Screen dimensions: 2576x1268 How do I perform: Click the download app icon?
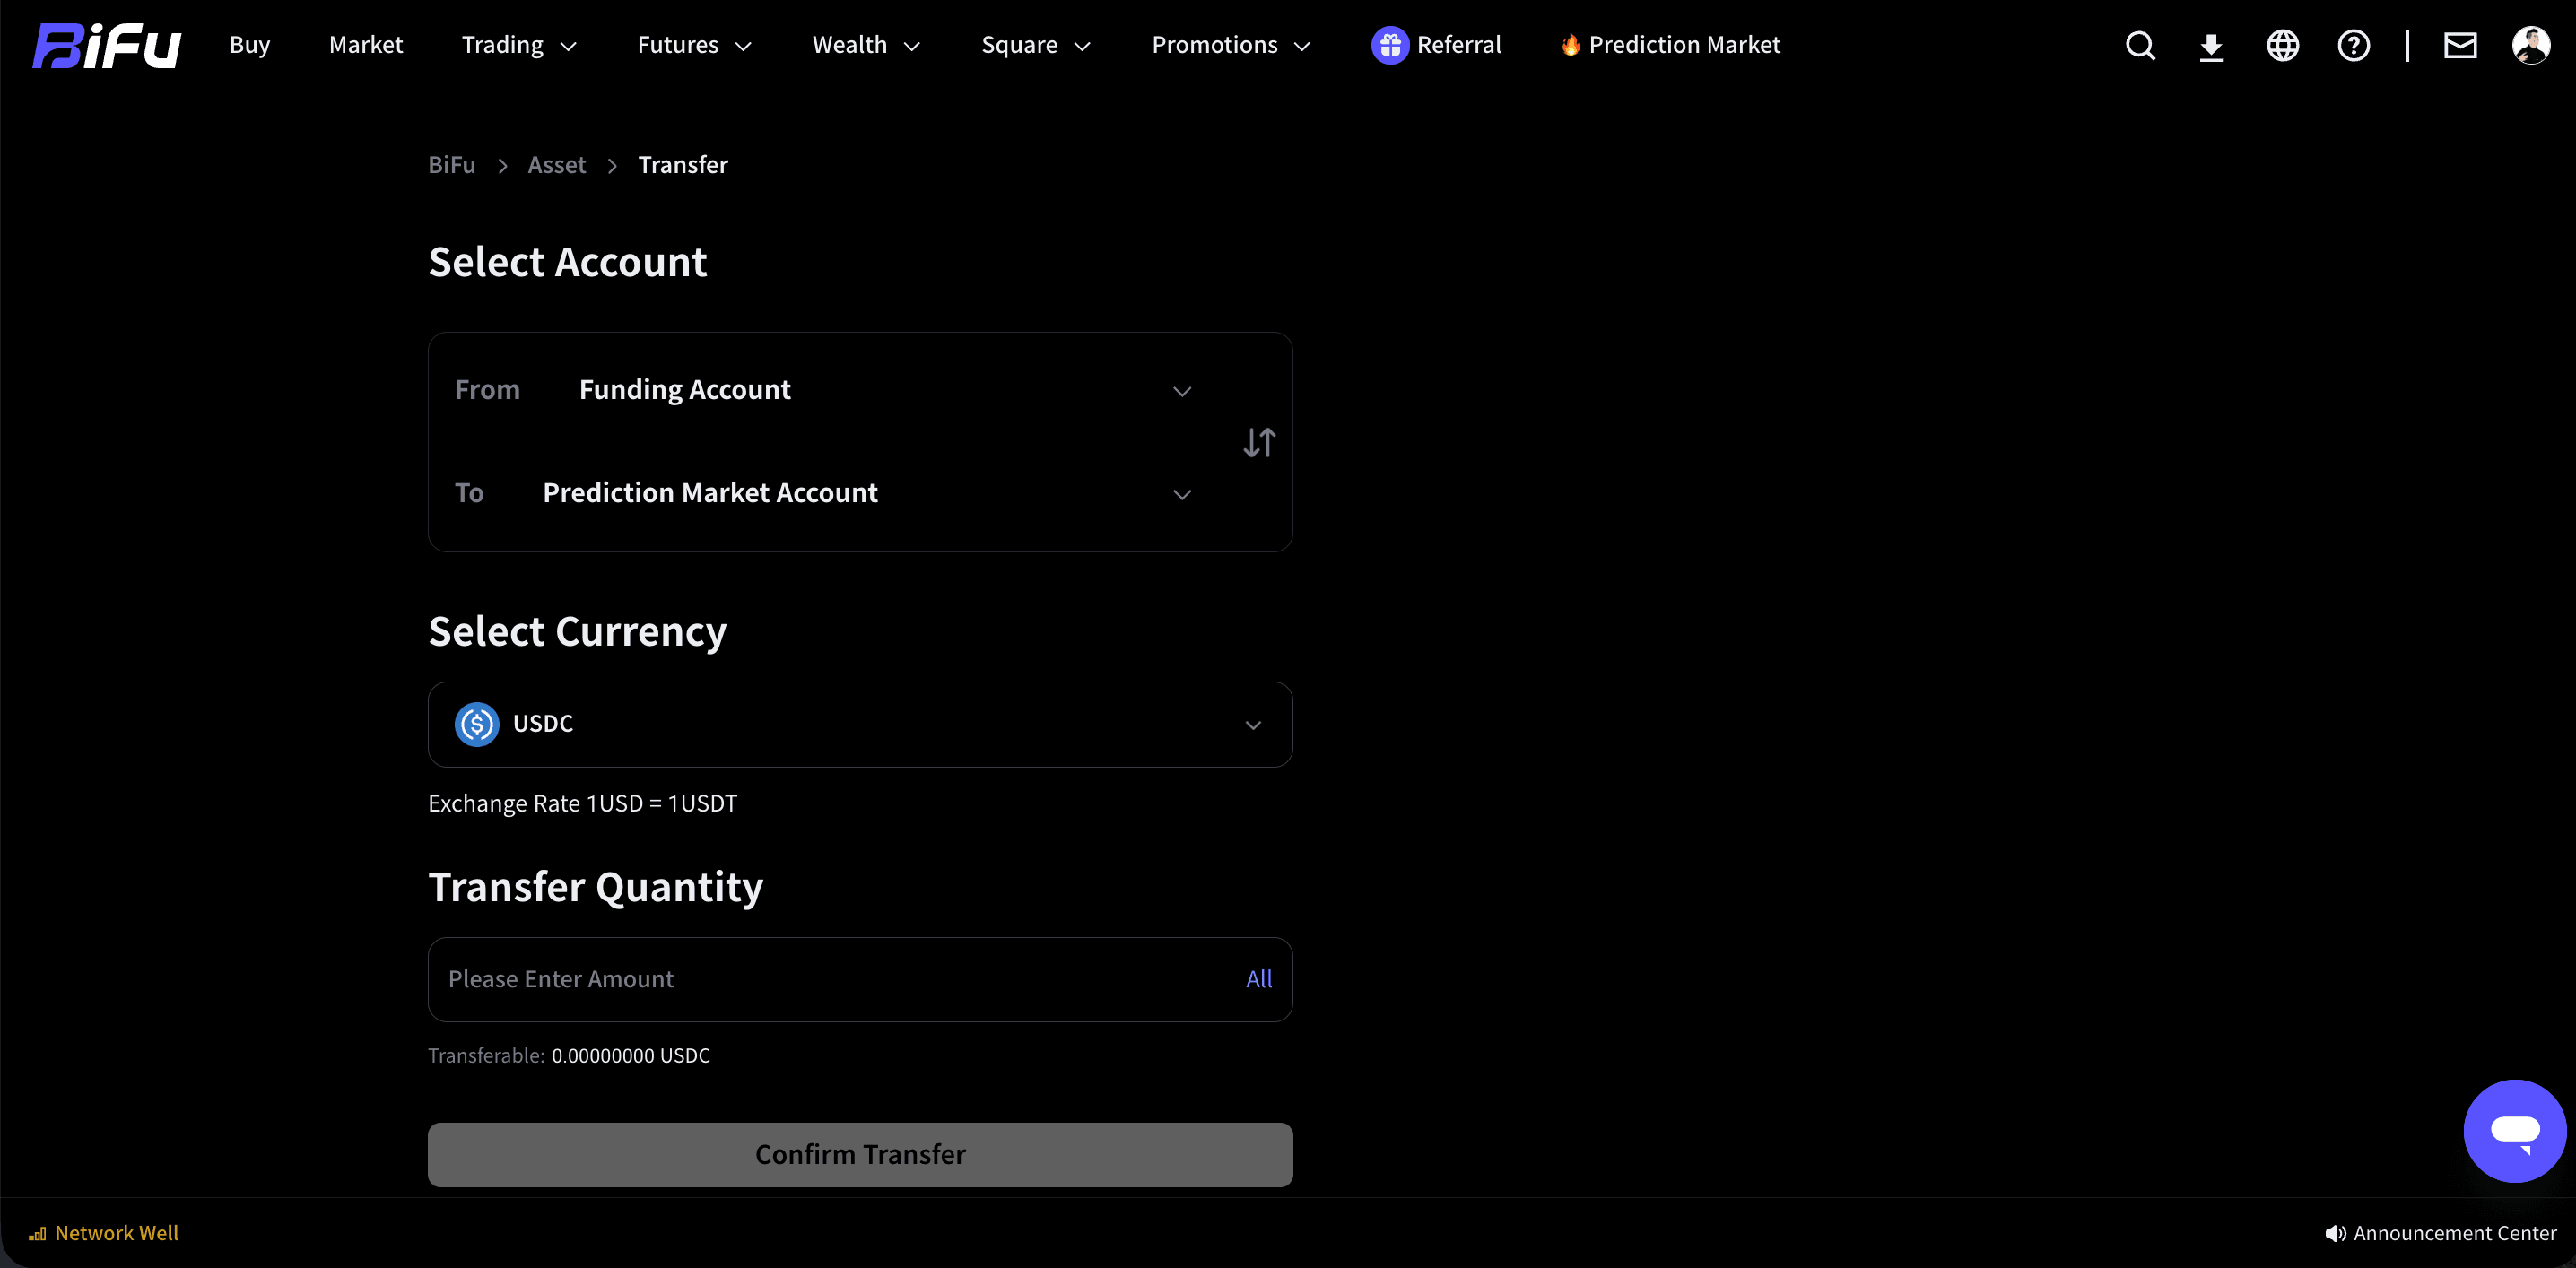pyautogui.click(x=2211, y=46)
